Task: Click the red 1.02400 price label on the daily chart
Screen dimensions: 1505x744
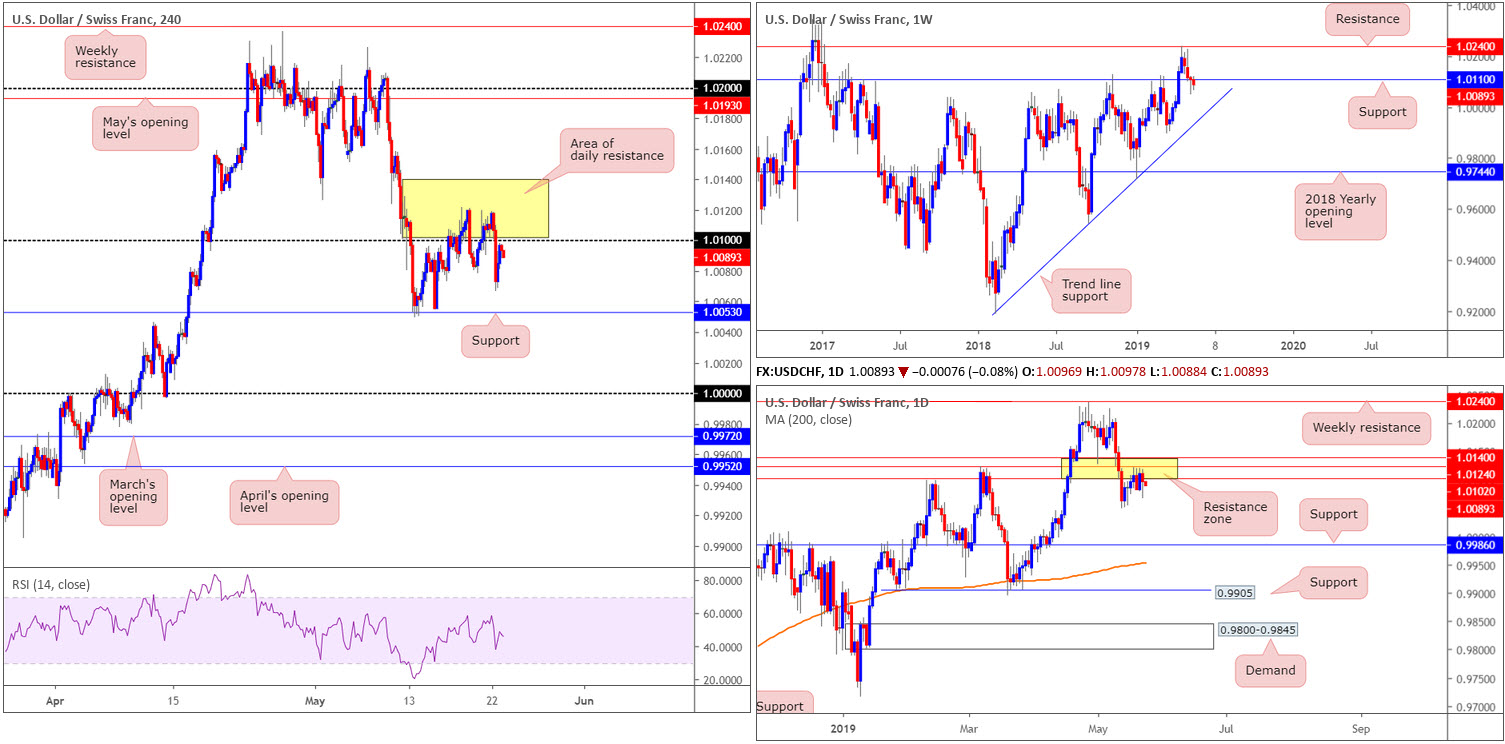Action: click(x=1475, y=400)
